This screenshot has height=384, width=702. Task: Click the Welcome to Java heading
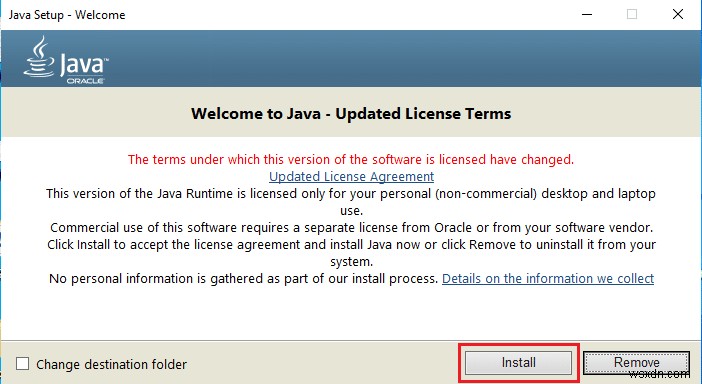coord(351,114)
